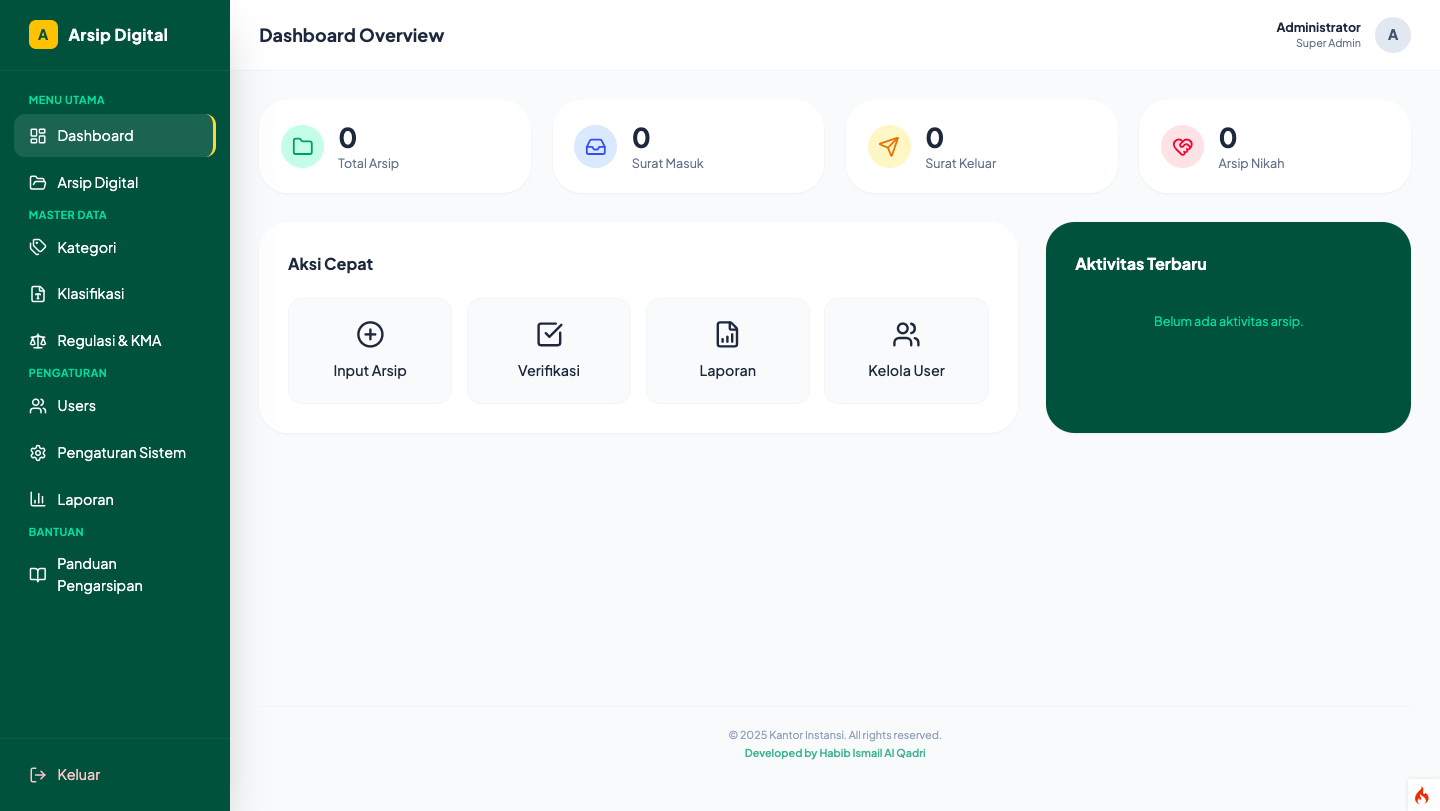The height and width of the screenshot is (811, 1440).
Task: Open the Laporan document icon in Aksi Cepat
Action: click(x=727, y=334)
